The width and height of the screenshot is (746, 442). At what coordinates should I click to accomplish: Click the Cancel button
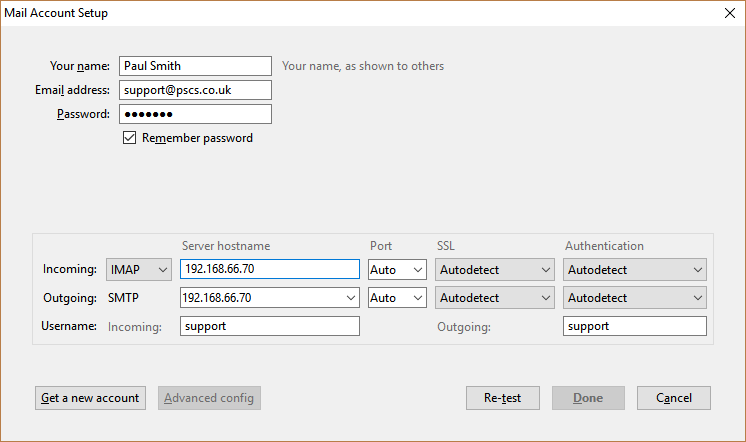point(674,398)
